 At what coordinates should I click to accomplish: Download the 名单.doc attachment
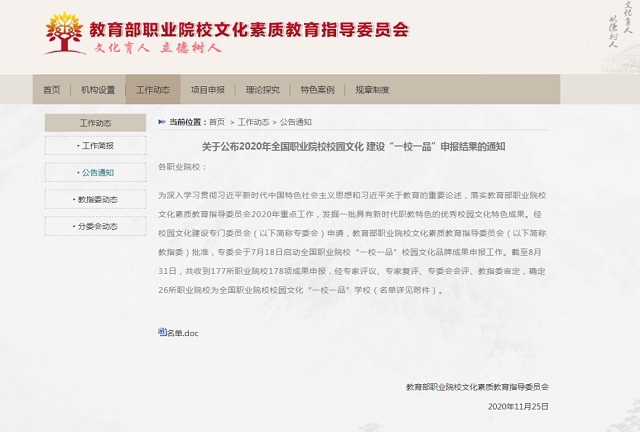click(183, 333)
